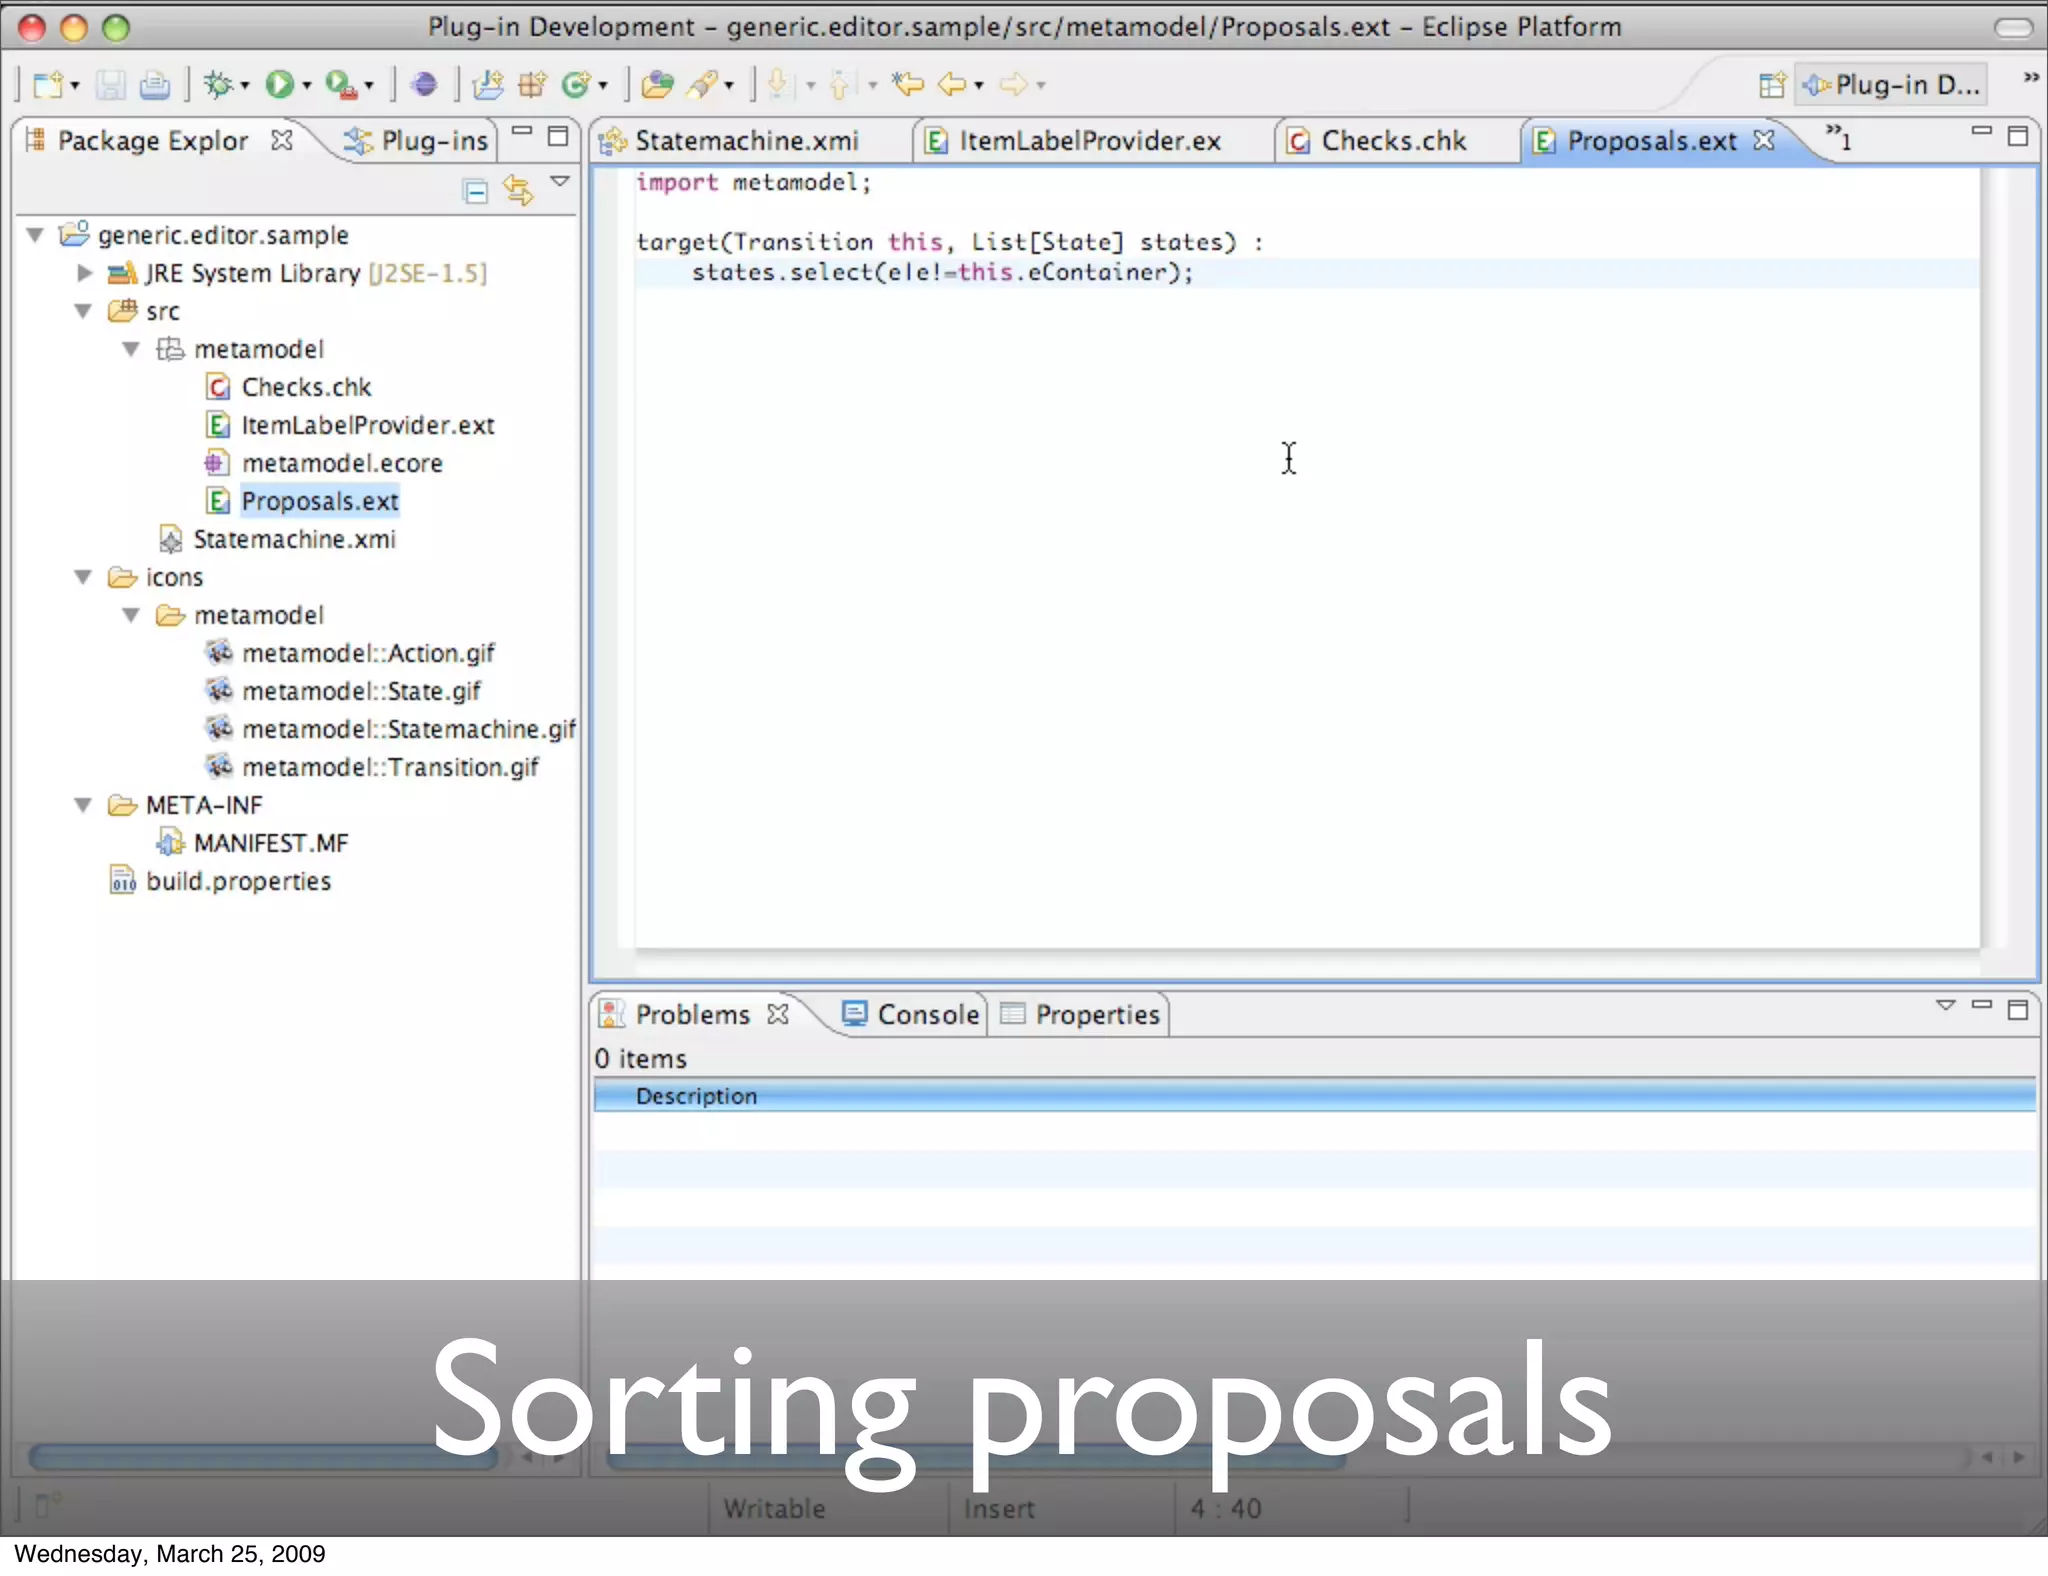Click the Open Perspective icon
Image resolution: width=2048 pixels, height=1576 pixels.
(1771, 85)
